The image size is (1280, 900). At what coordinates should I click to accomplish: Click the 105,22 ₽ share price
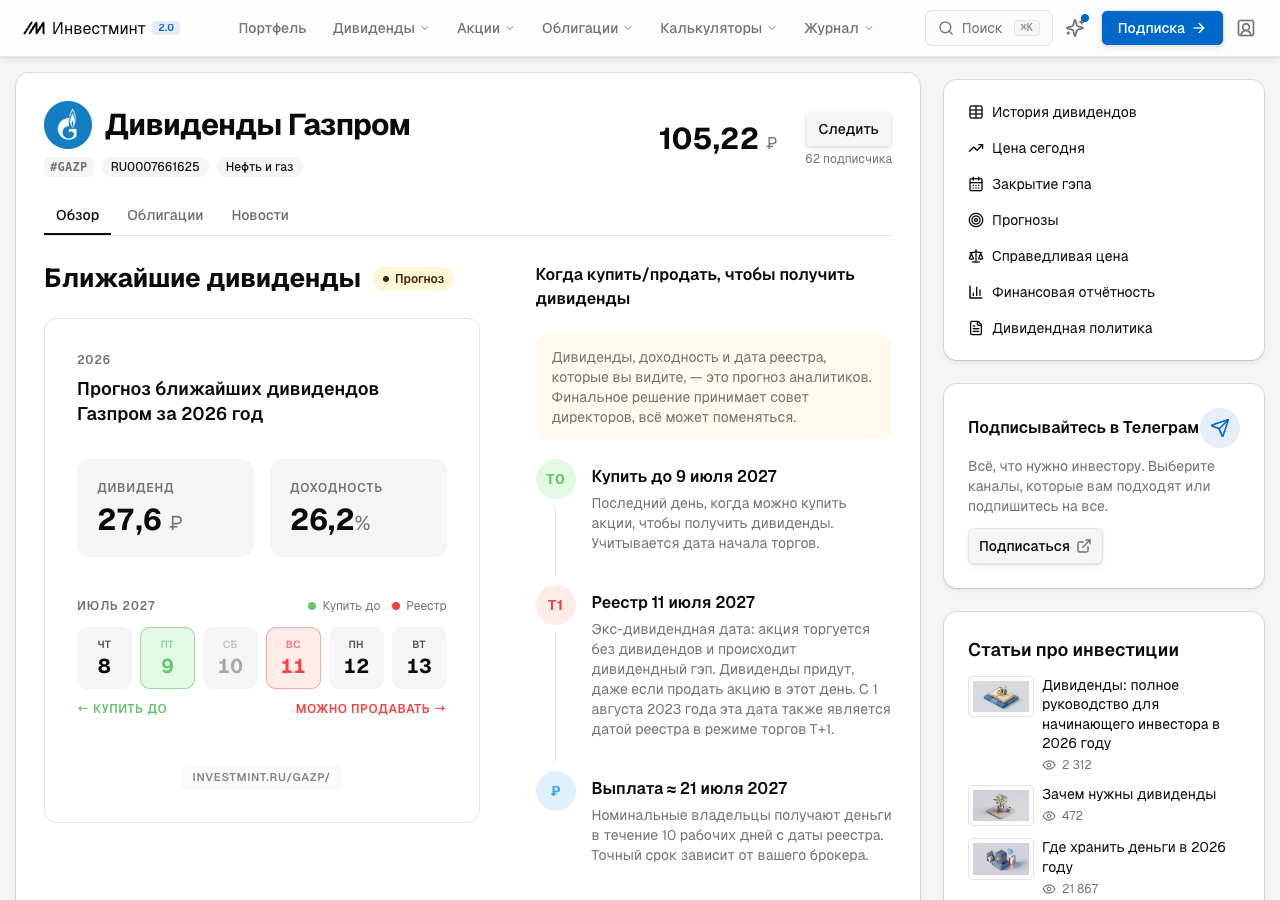click(x=718, y=139)
